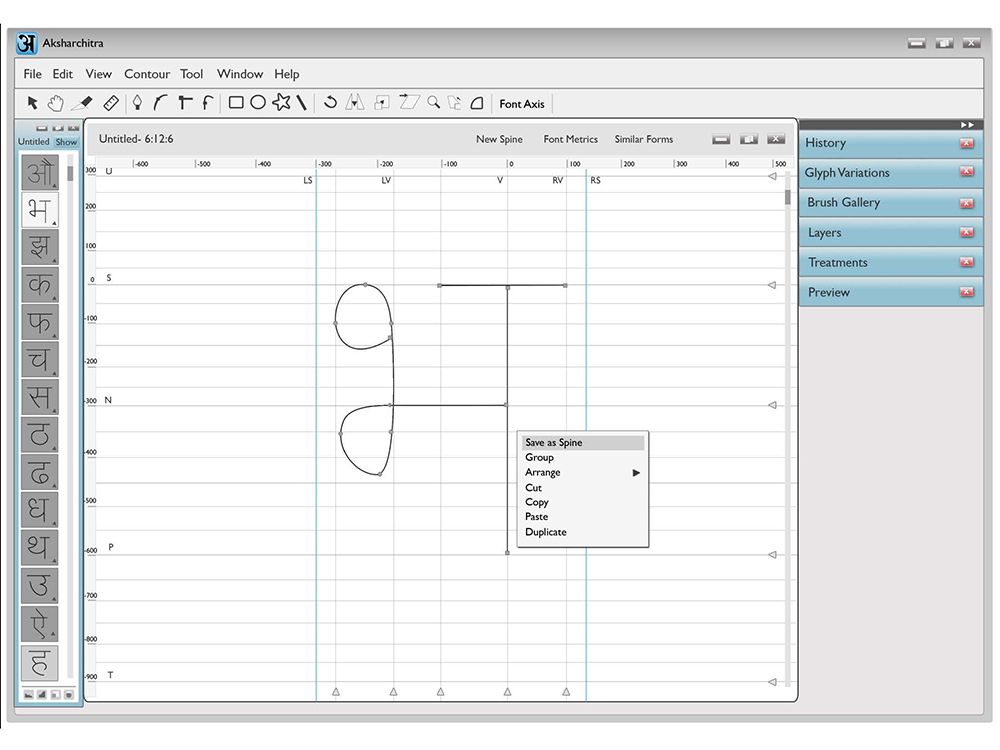Pick the knife cutting tool

[82, 103]
